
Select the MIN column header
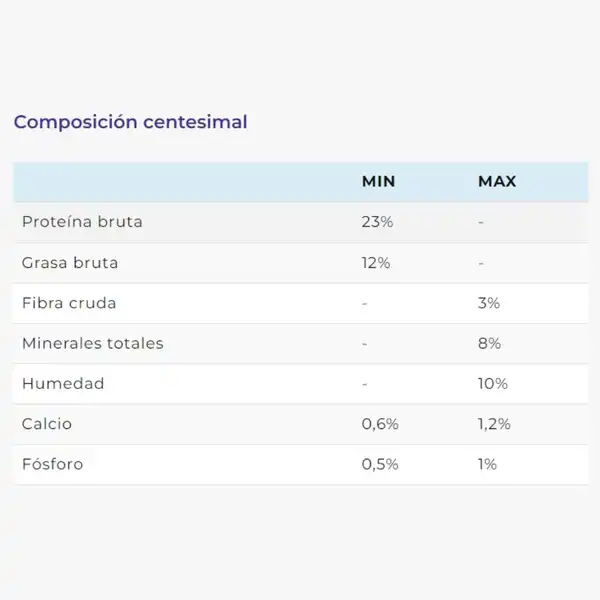tap(378, 181)
